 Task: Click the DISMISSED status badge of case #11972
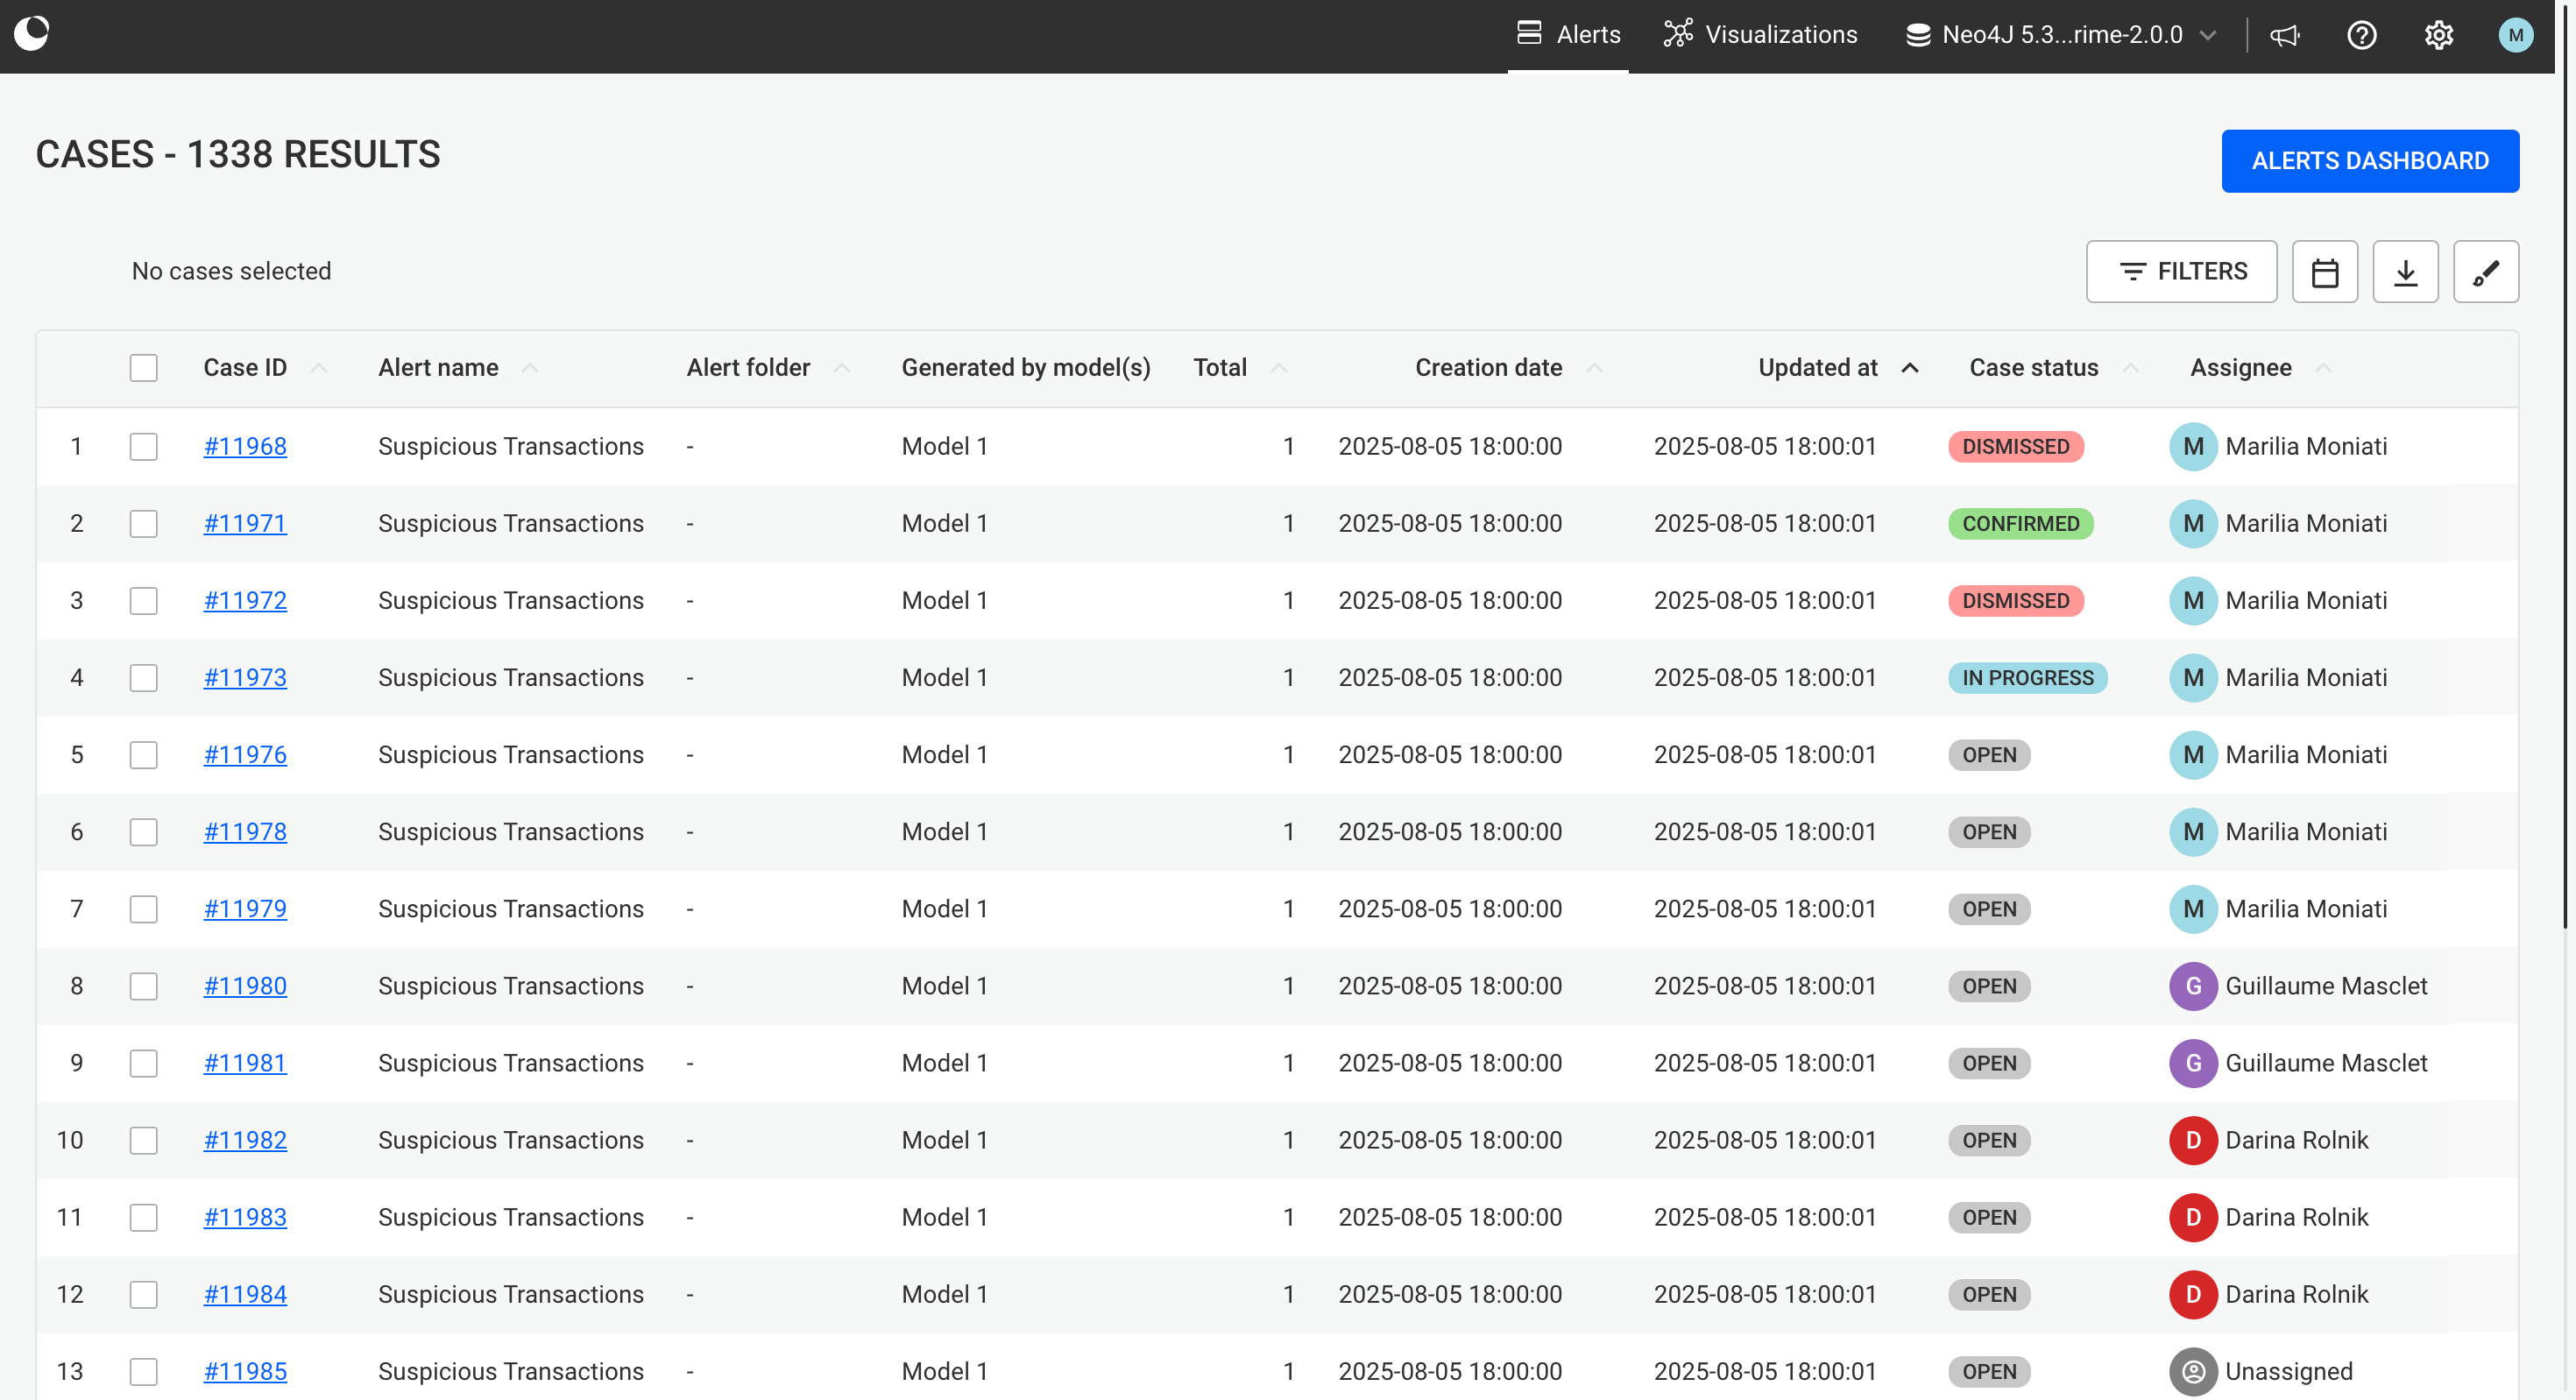[x=2015, y=601]
